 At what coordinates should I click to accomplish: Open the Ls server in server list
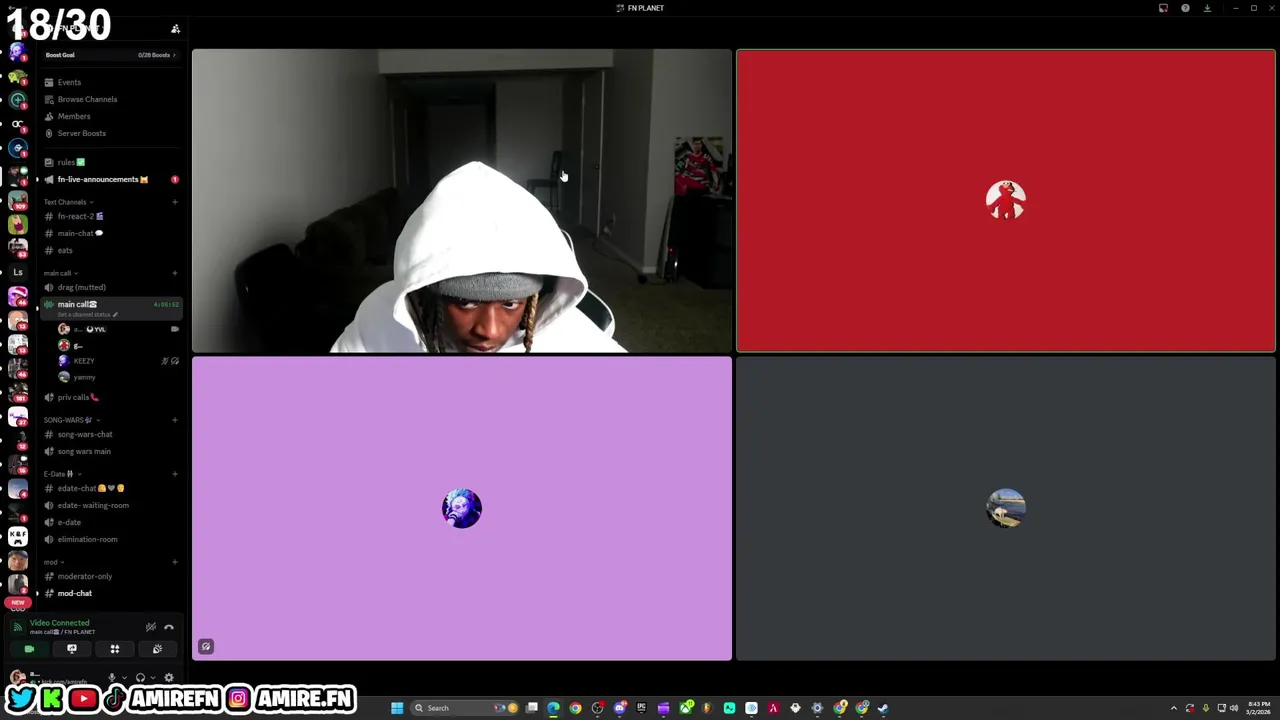17,272
